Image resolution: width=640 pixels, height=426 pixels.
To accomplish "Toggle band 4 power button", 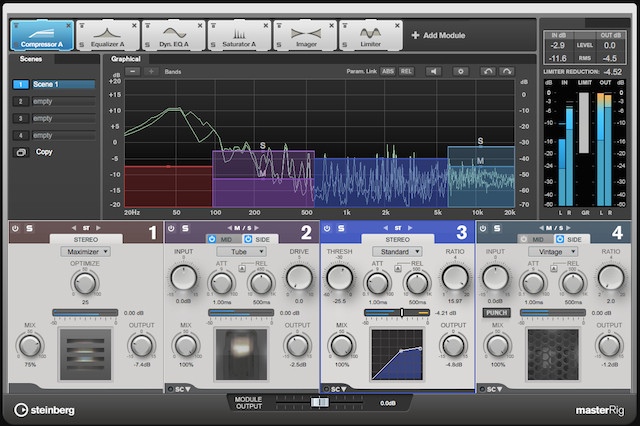I will click(483, 229).
